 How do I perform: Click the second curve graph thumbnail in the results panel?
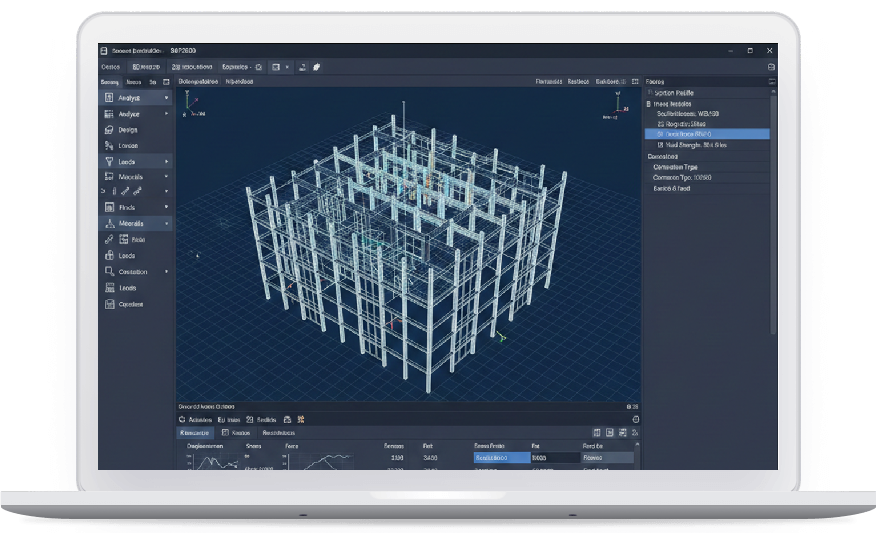(x=320, y=461)
